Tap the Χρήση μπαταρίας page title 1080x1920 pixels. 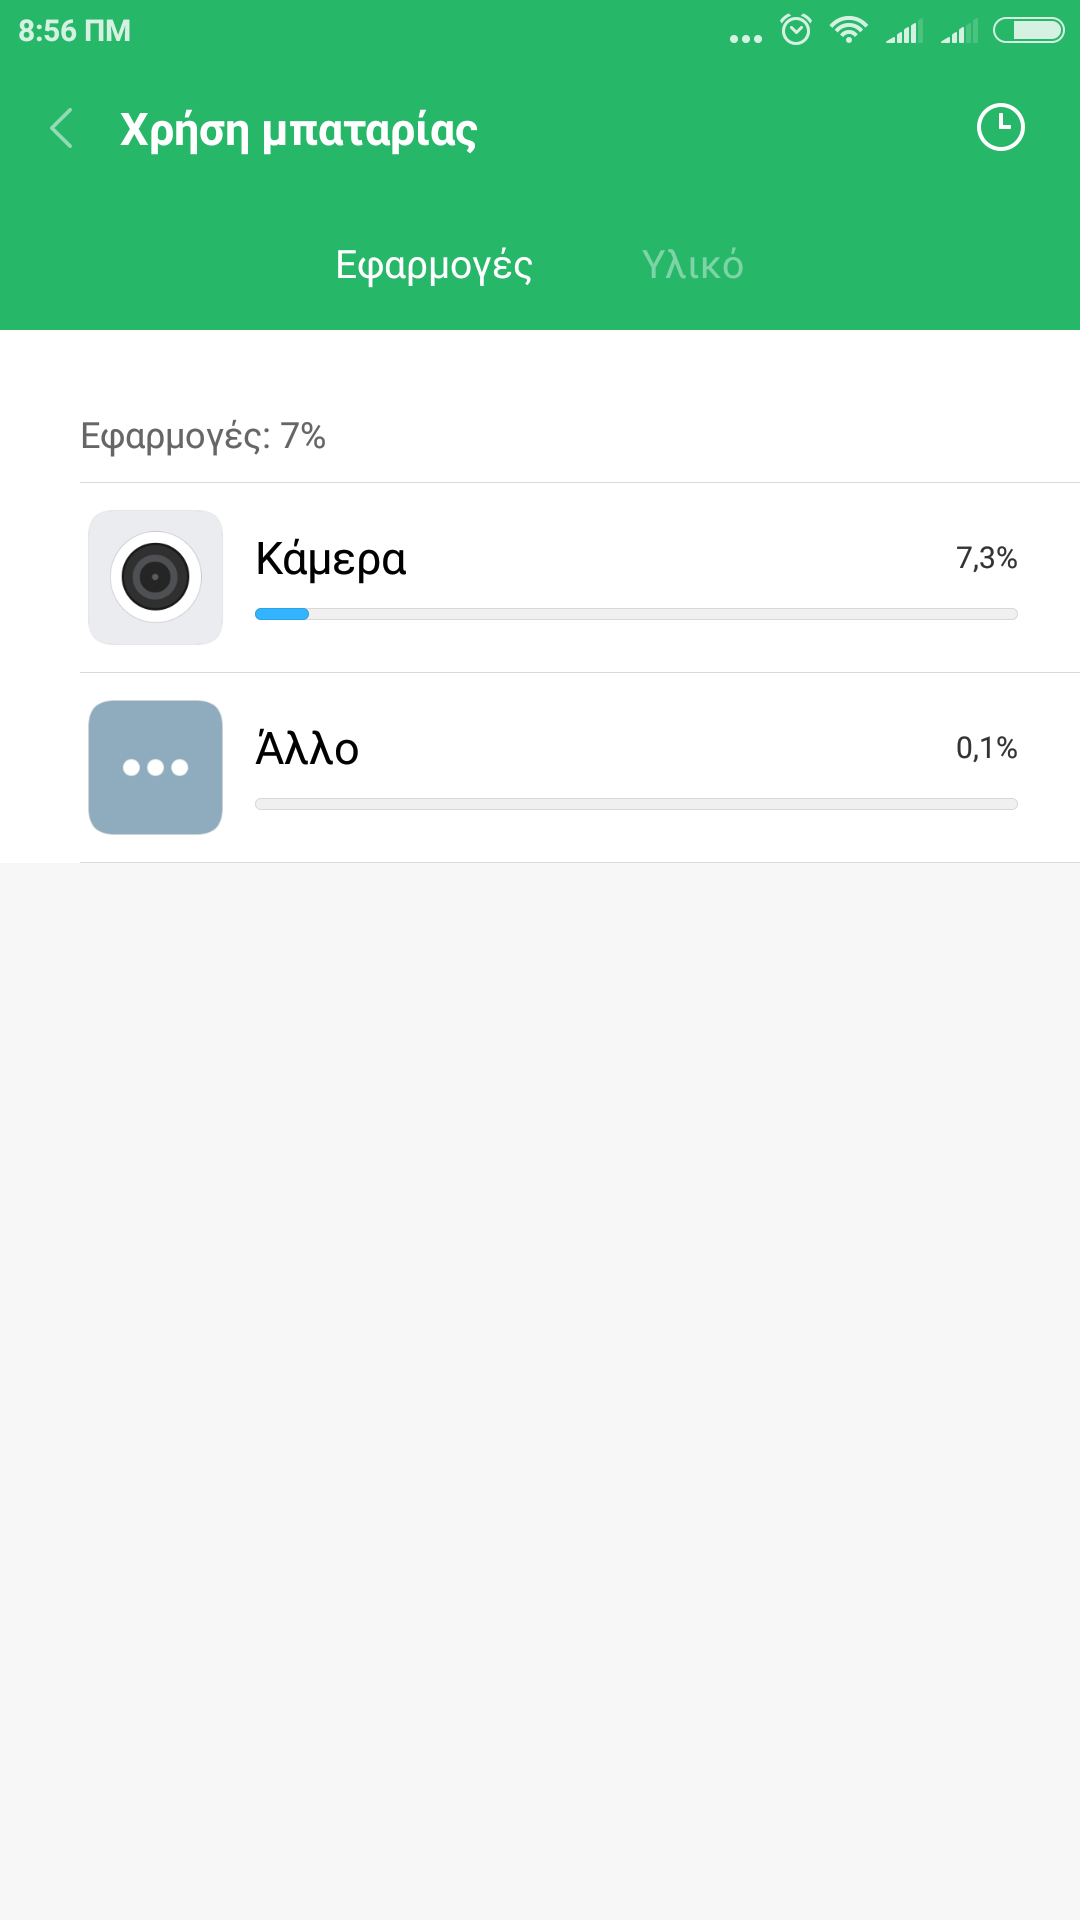point(299,130)
